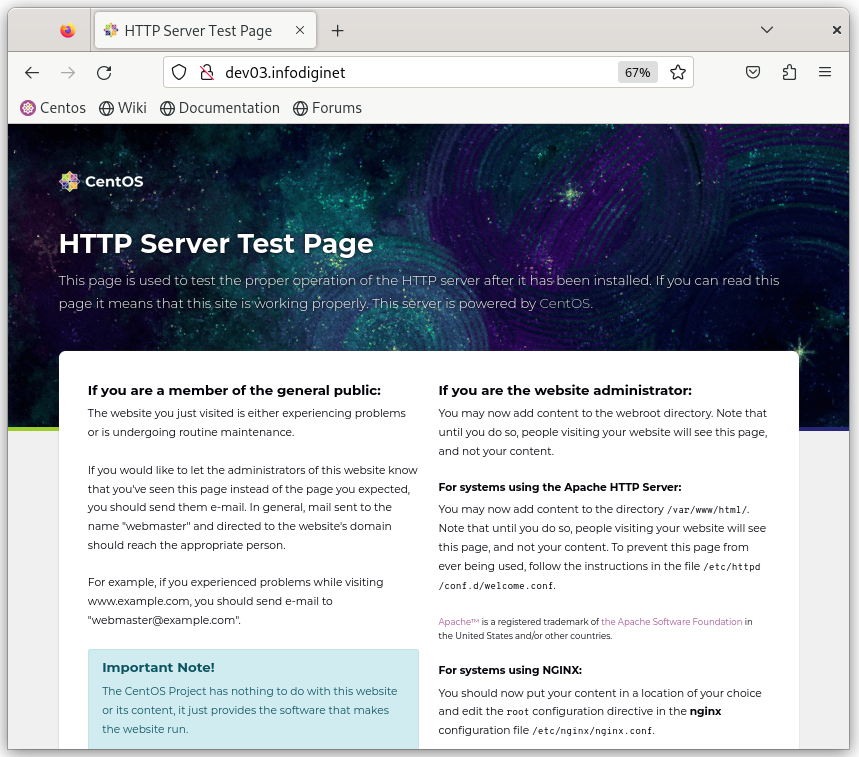This screenshot has height=757, width=859.
Task: Follow the CentOS link in the intro paragraph
Action: tap(564, 303)
